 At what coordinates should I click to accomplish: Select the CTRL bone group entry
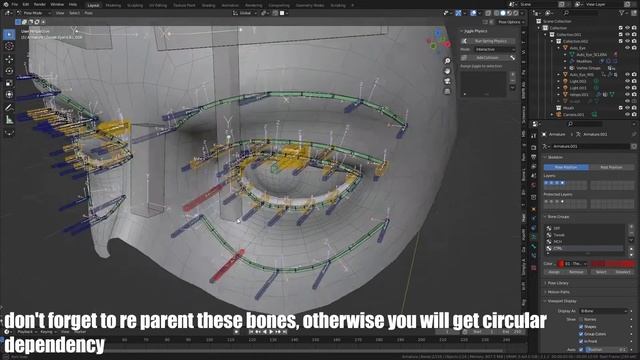pyautogui.click(x=584, y=248)
